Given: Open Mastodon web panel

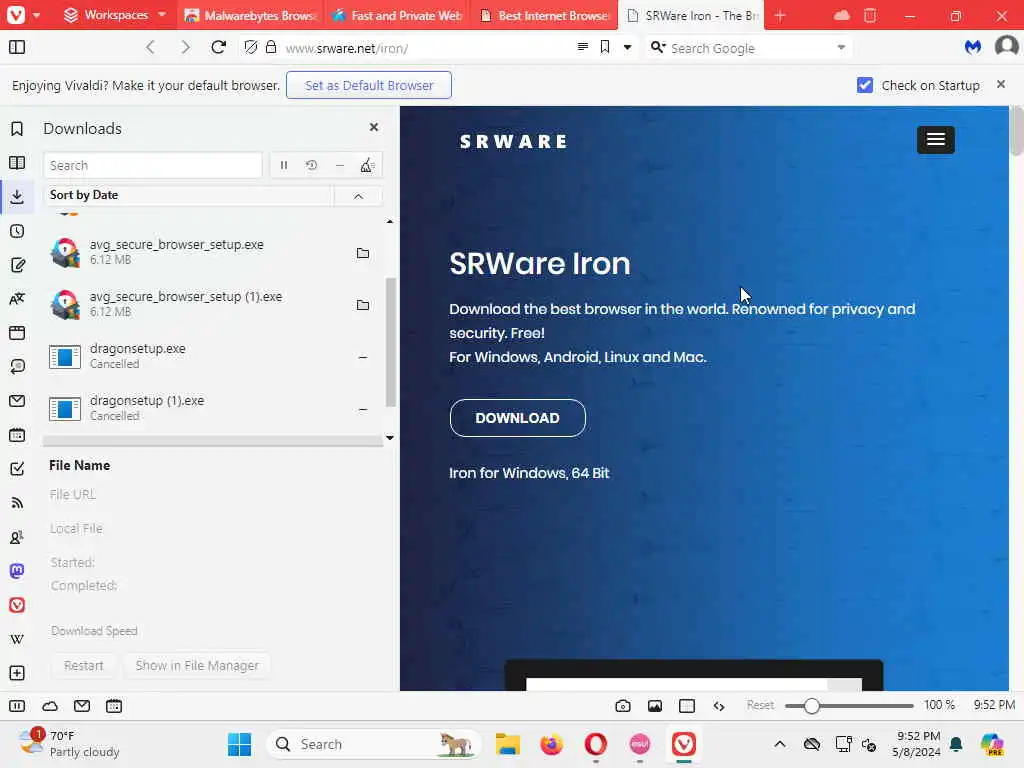Looking at the screenshot, I should coord(17,571).
